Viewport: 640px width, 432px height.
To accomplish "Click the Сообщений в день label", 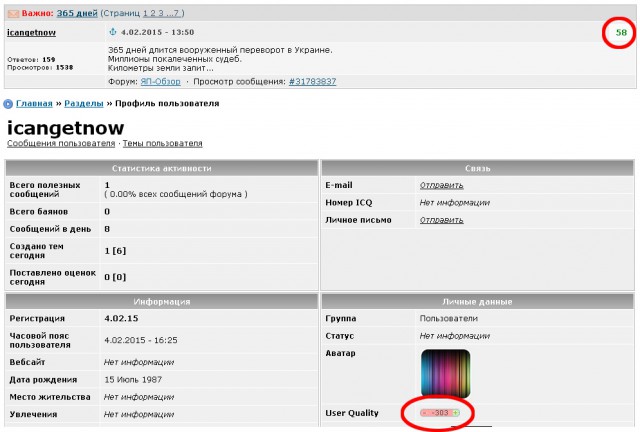I will click(x=50, y=229).
